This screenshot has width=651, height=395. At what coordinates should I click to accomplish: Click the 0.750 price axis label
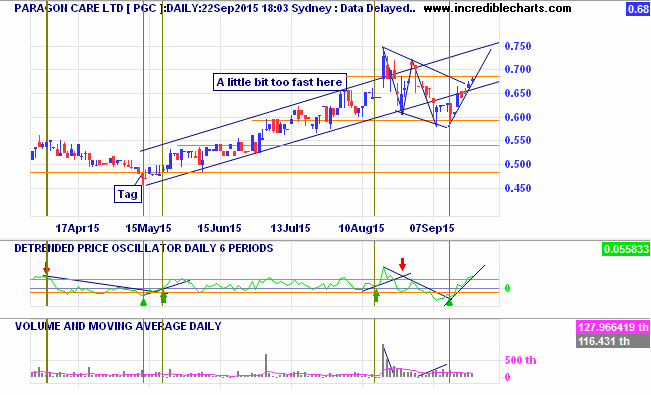click(518, 46)
